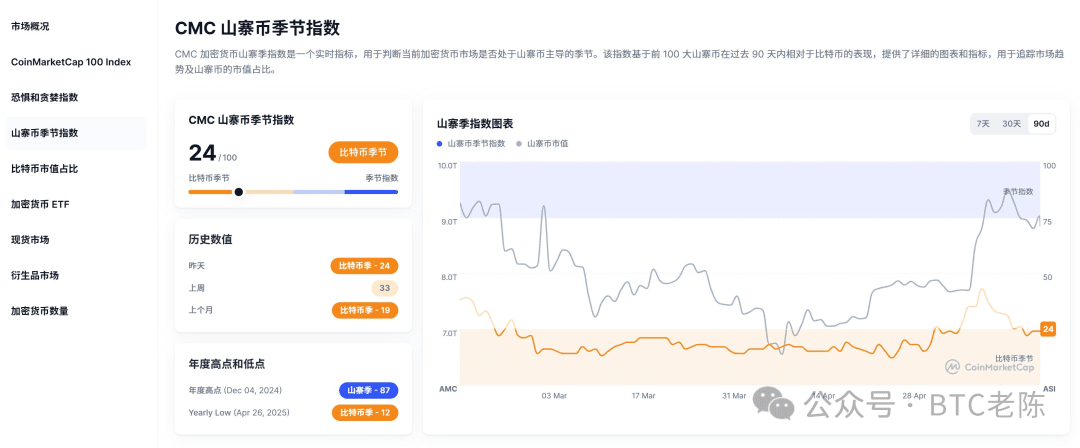Click the 年度高点 (Dec 04, 2024) label
1080x448 pixels.
(235, 390)
